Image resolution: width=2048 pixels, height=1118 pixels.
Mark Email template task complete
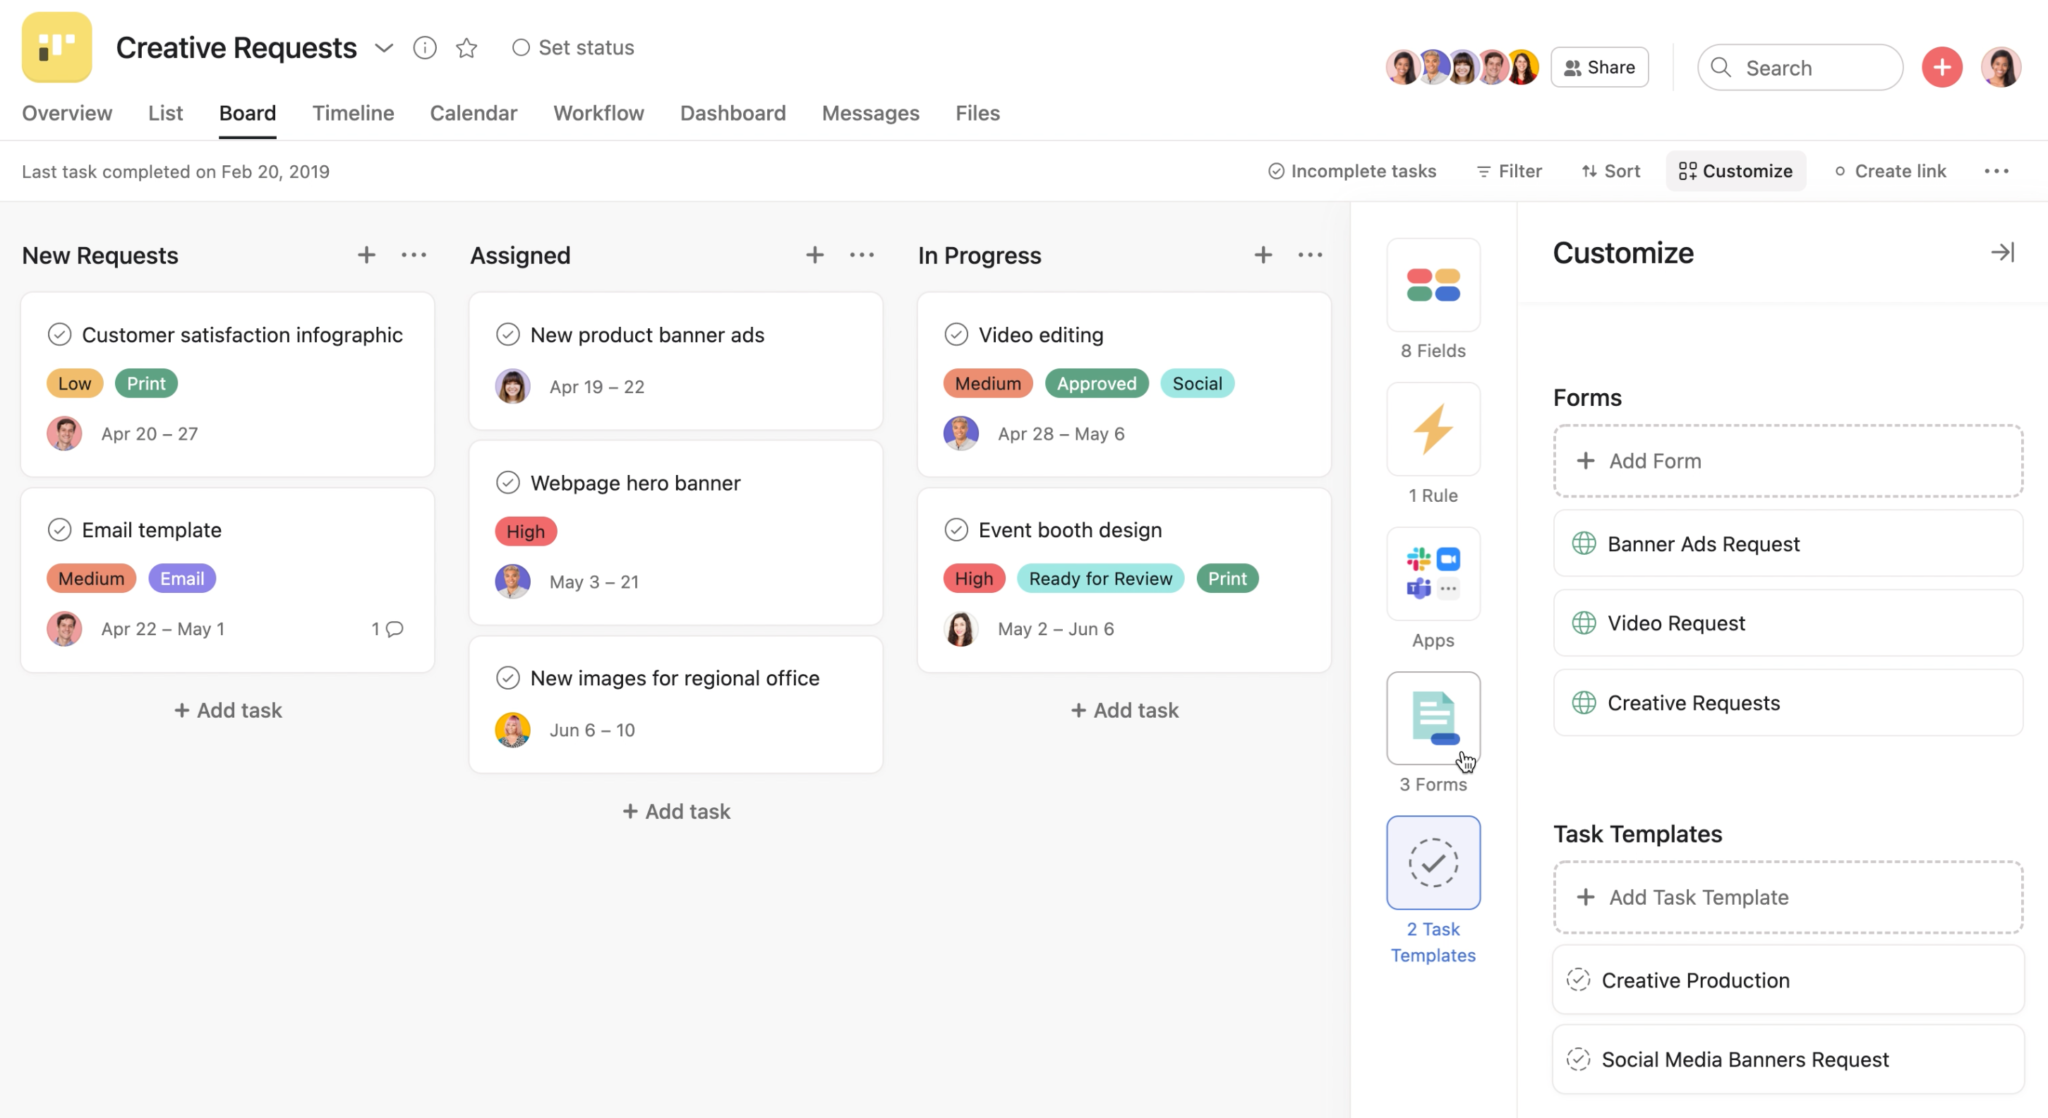click(60, 529)
